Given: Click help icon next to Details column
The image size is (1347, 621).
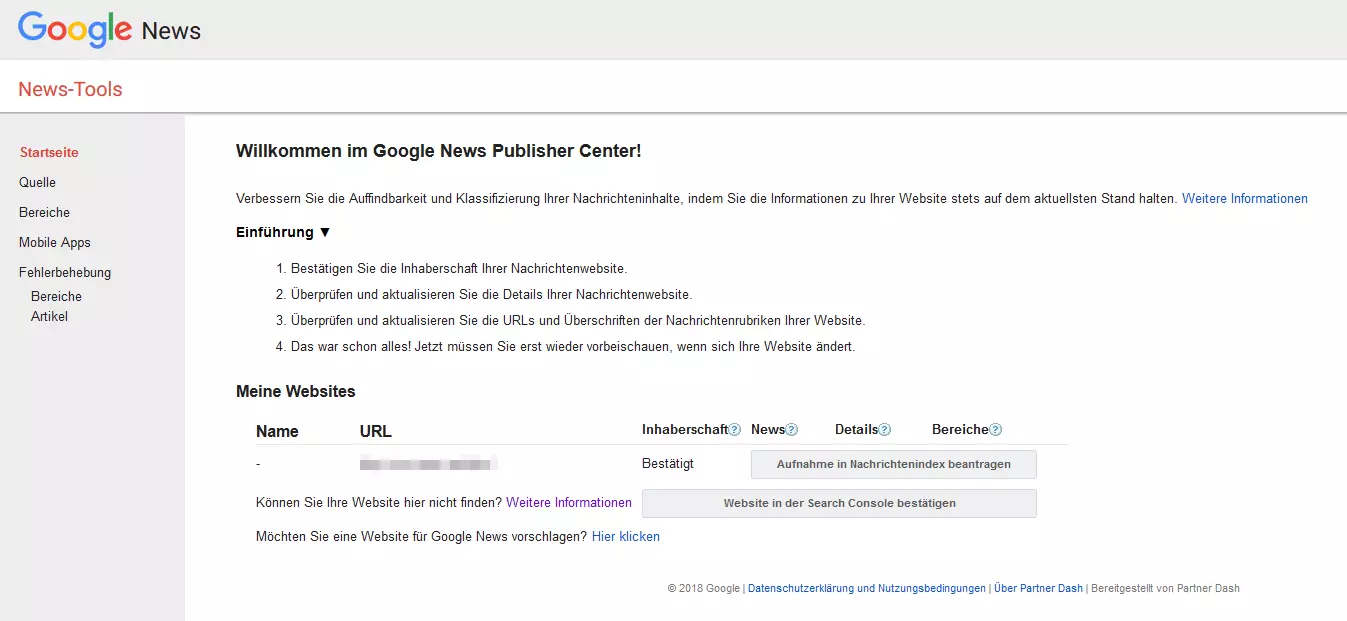Looking at the screenshot, I should (x=885, y=430).
